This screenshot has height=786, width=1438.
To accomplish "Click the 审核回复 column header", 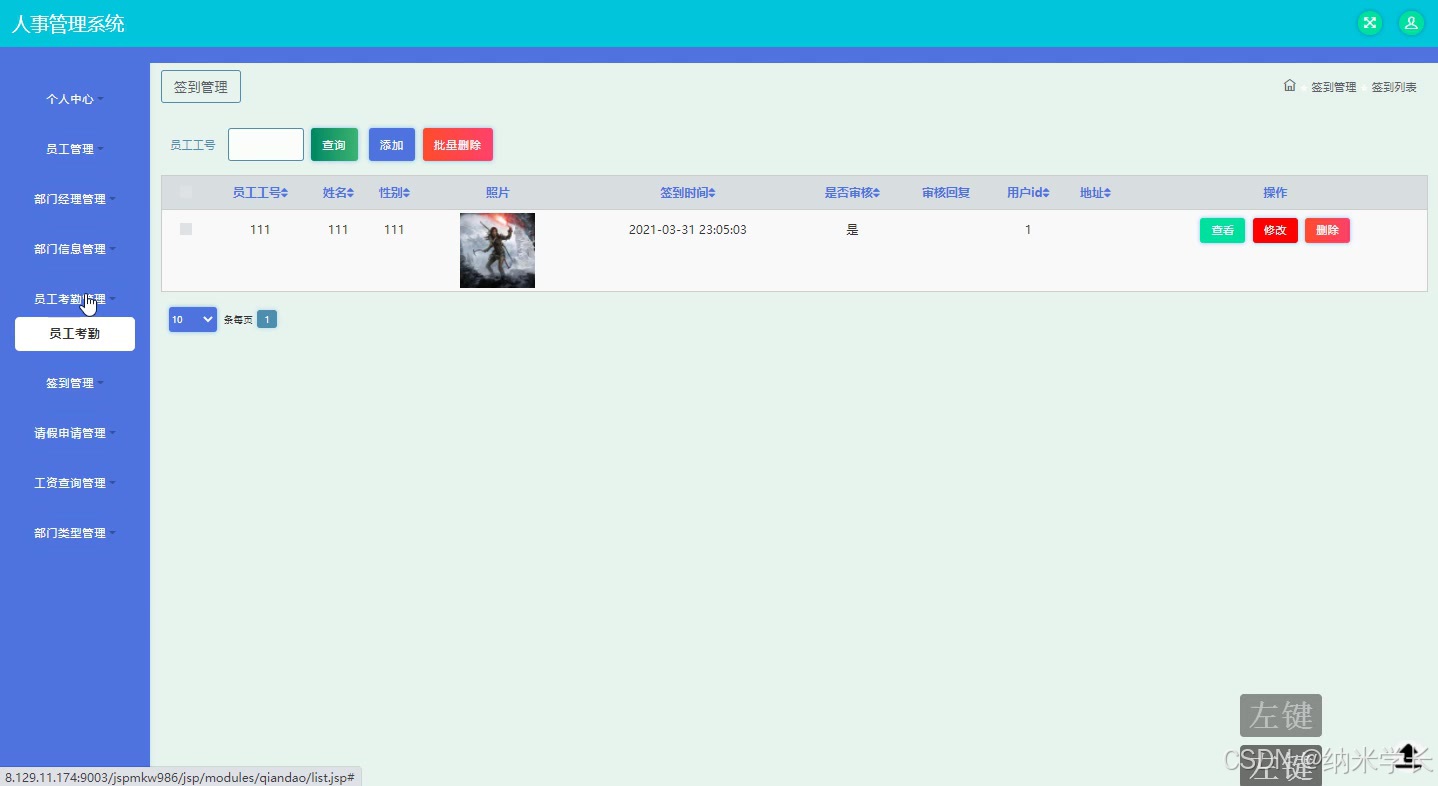I will 946,193.
